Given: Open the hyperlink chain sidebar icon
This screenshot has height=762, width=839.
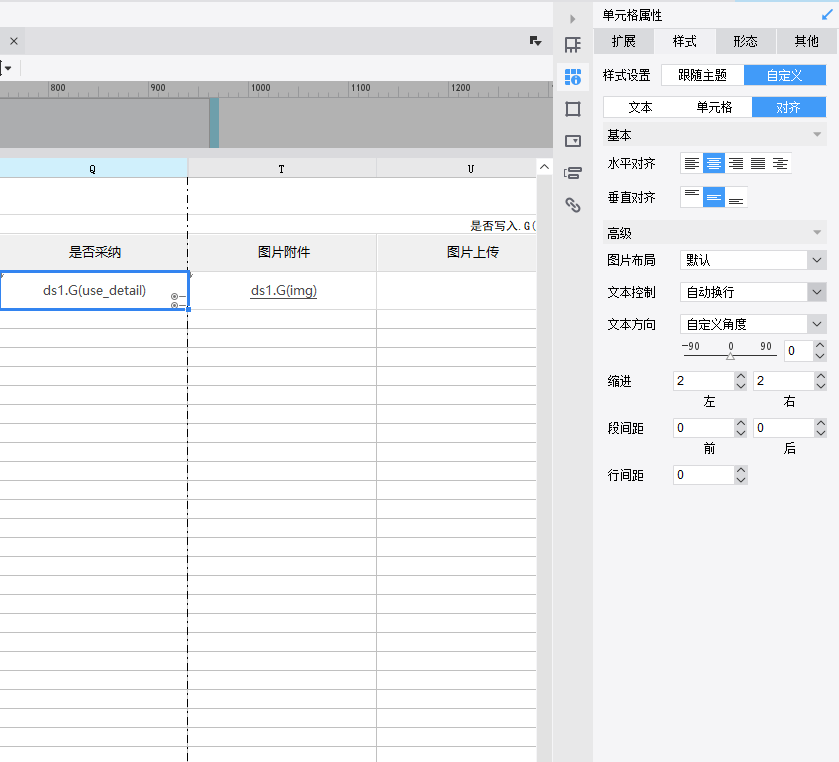Looking at the screenshot, I should (573, 205).
